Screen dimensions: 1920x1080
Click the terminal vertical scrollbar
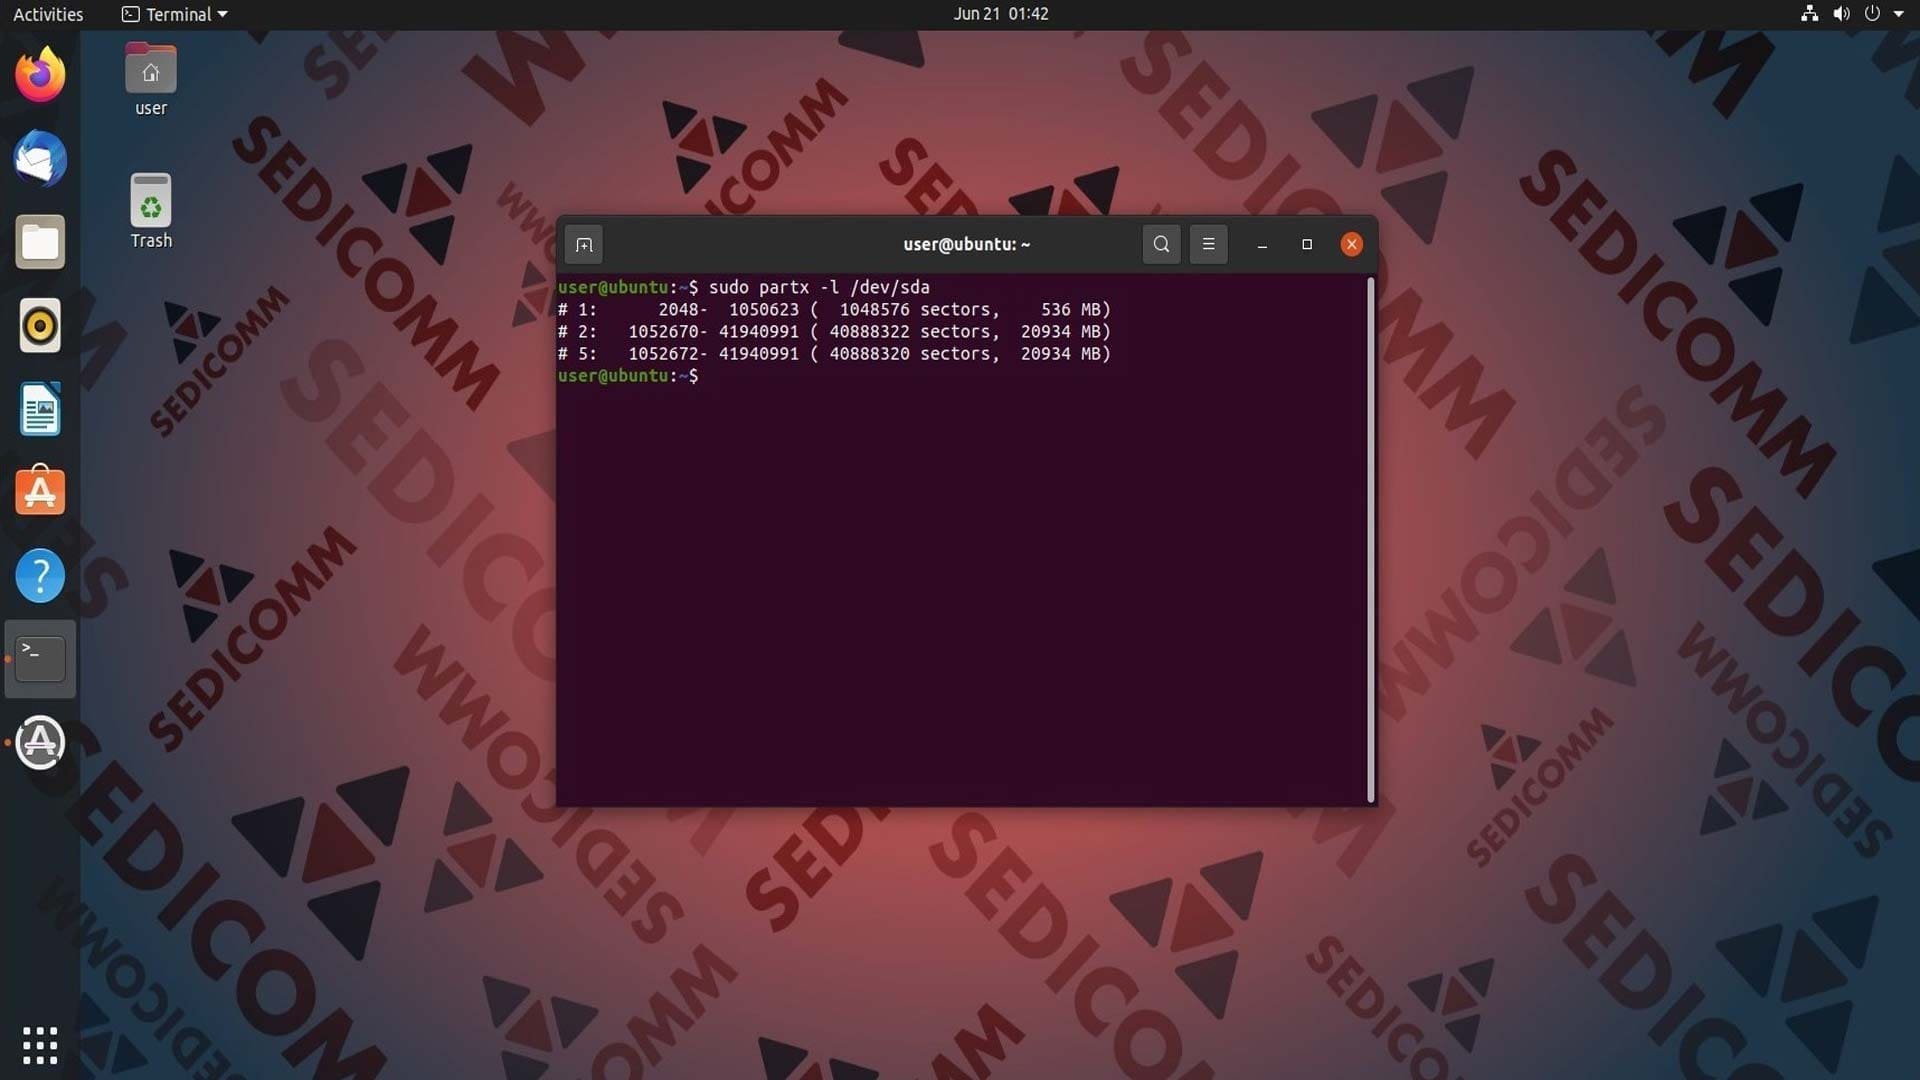click(1370, 540)
